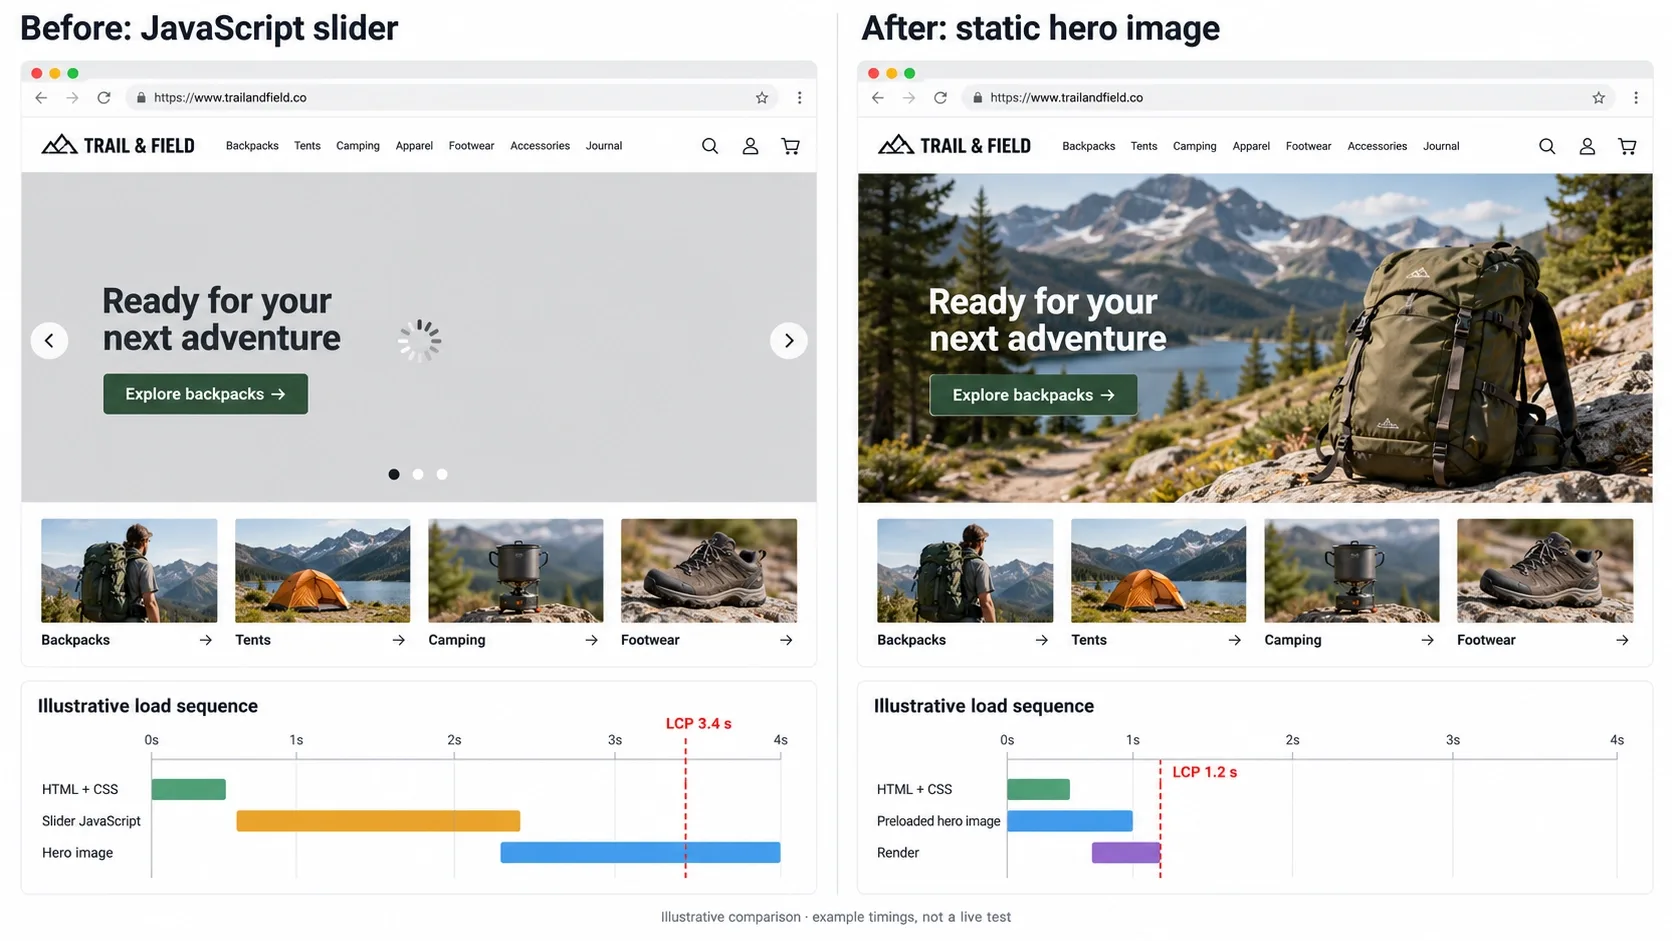
Task: Open Backpacks nav item in Before page
Action: (x=252, y=146)
